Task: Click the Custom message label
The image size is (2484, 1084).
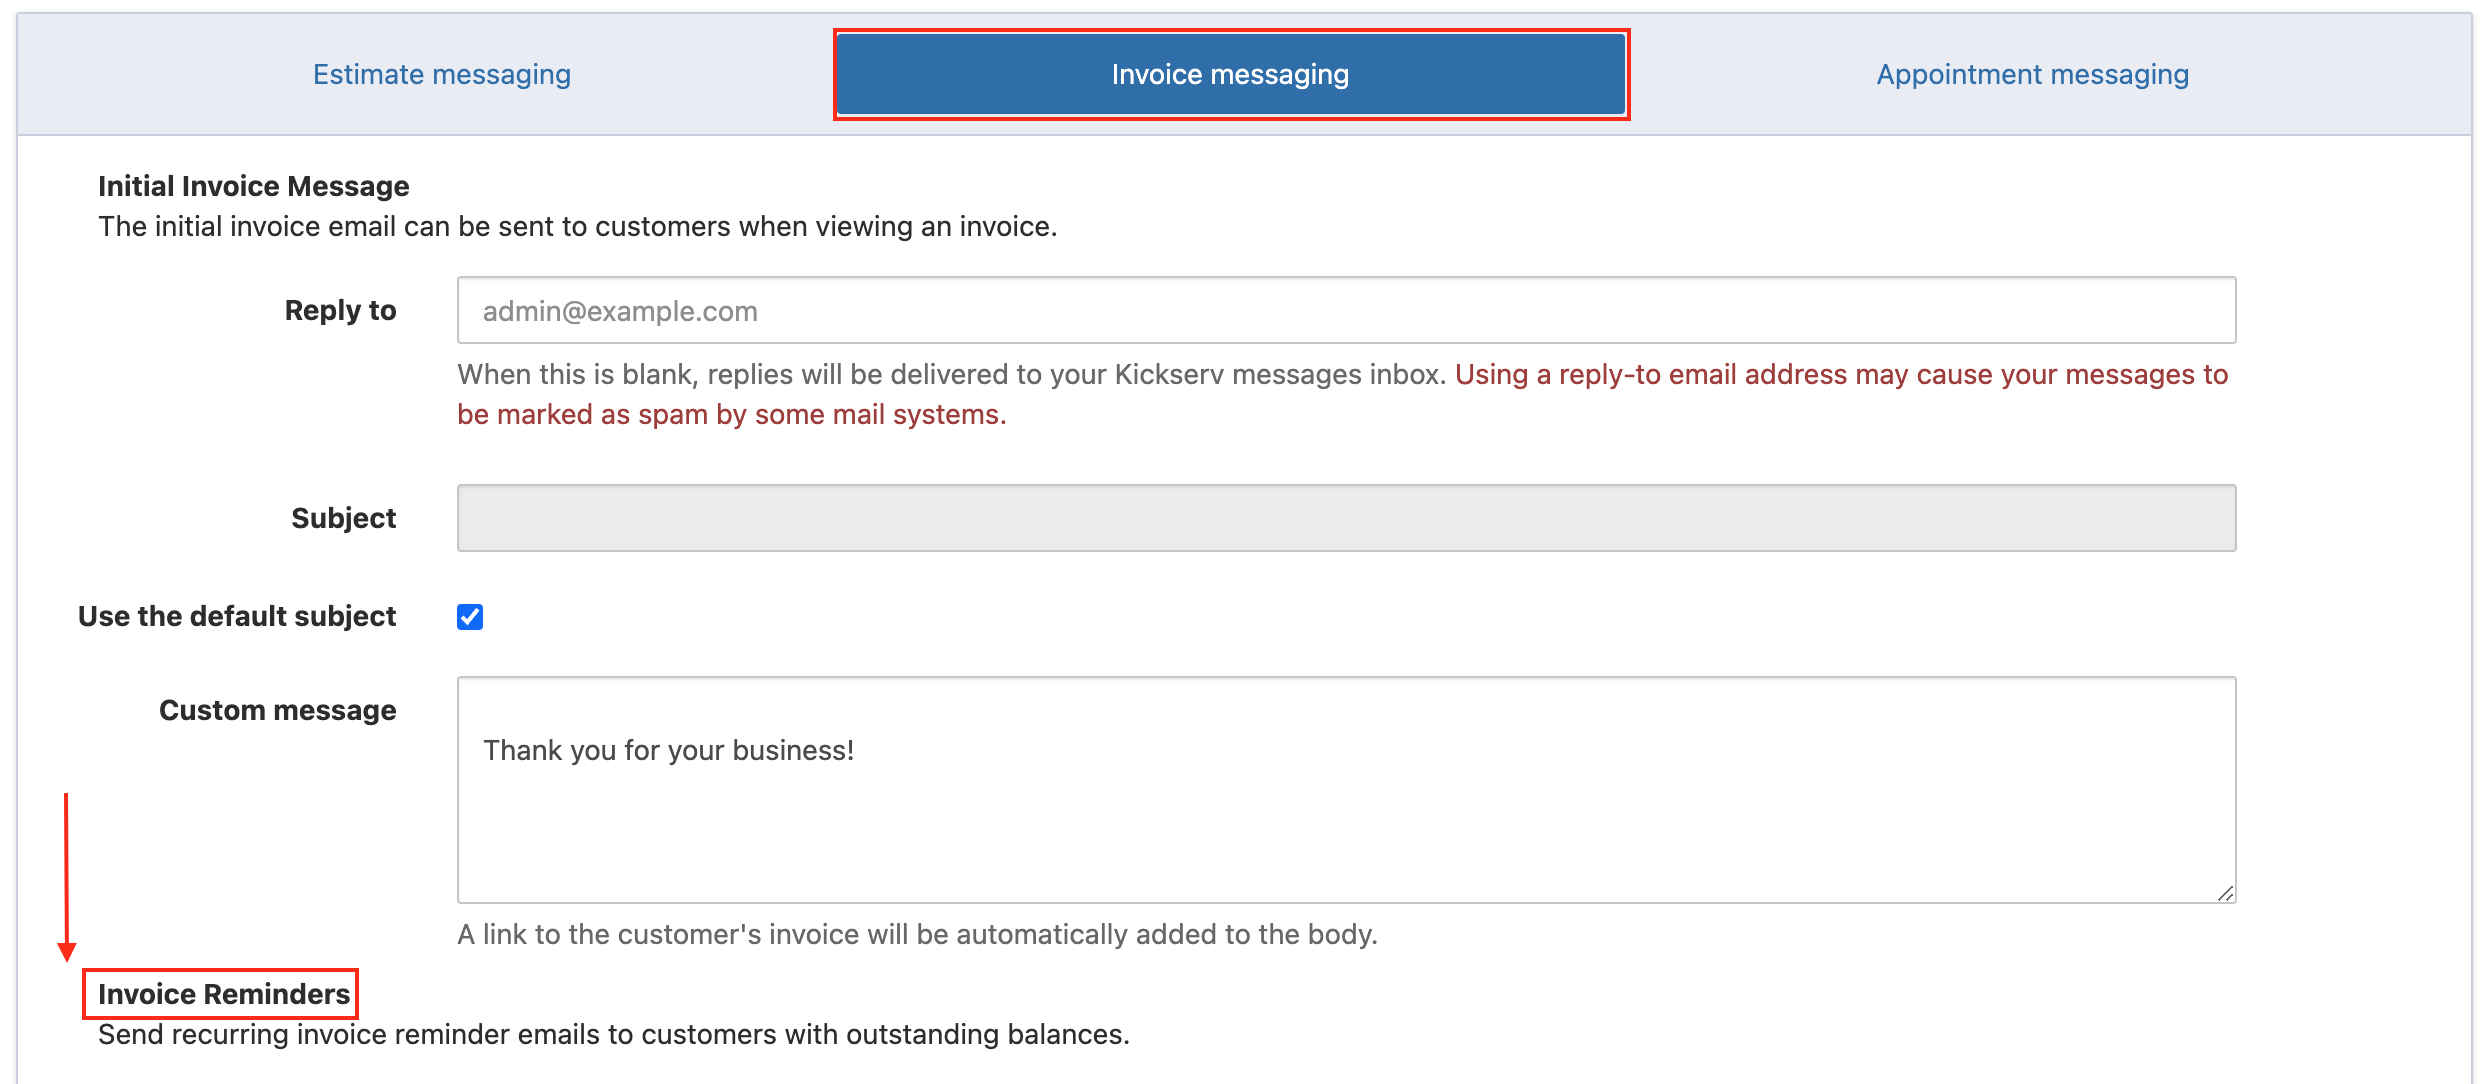Action: [277, 710]
